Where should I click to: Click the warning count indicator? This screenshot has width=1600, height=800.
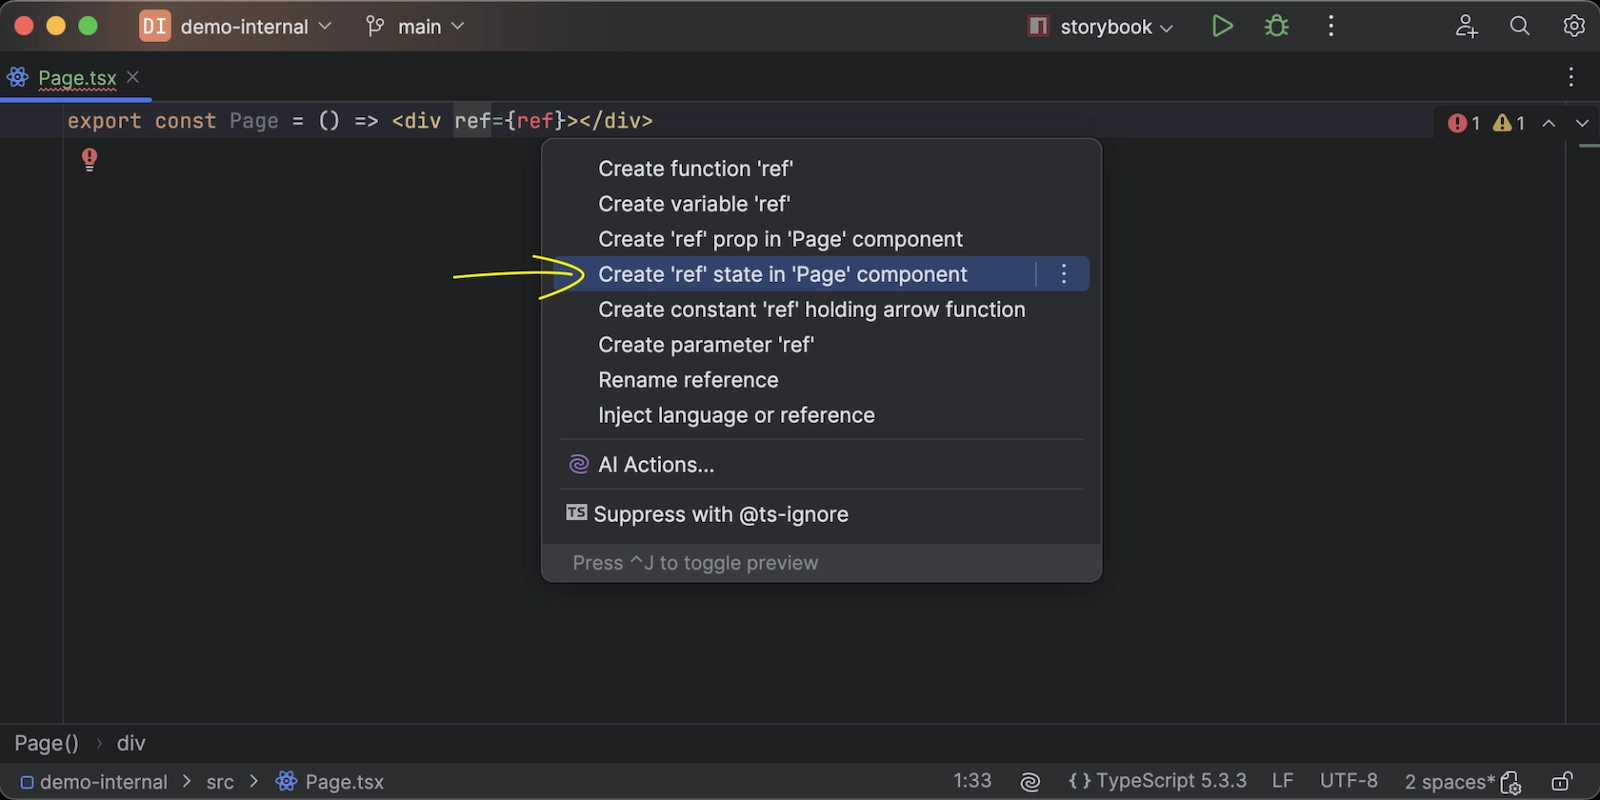click(1509, 123)
